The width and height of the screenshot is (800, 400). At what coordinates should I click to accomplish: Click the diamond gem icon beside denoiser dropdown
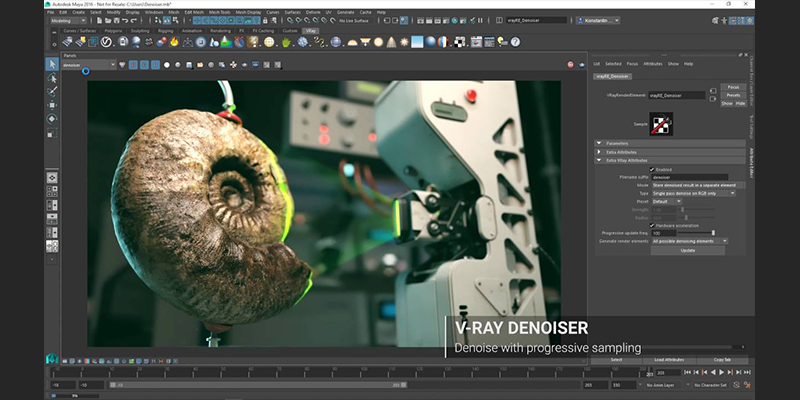point(122,65)
